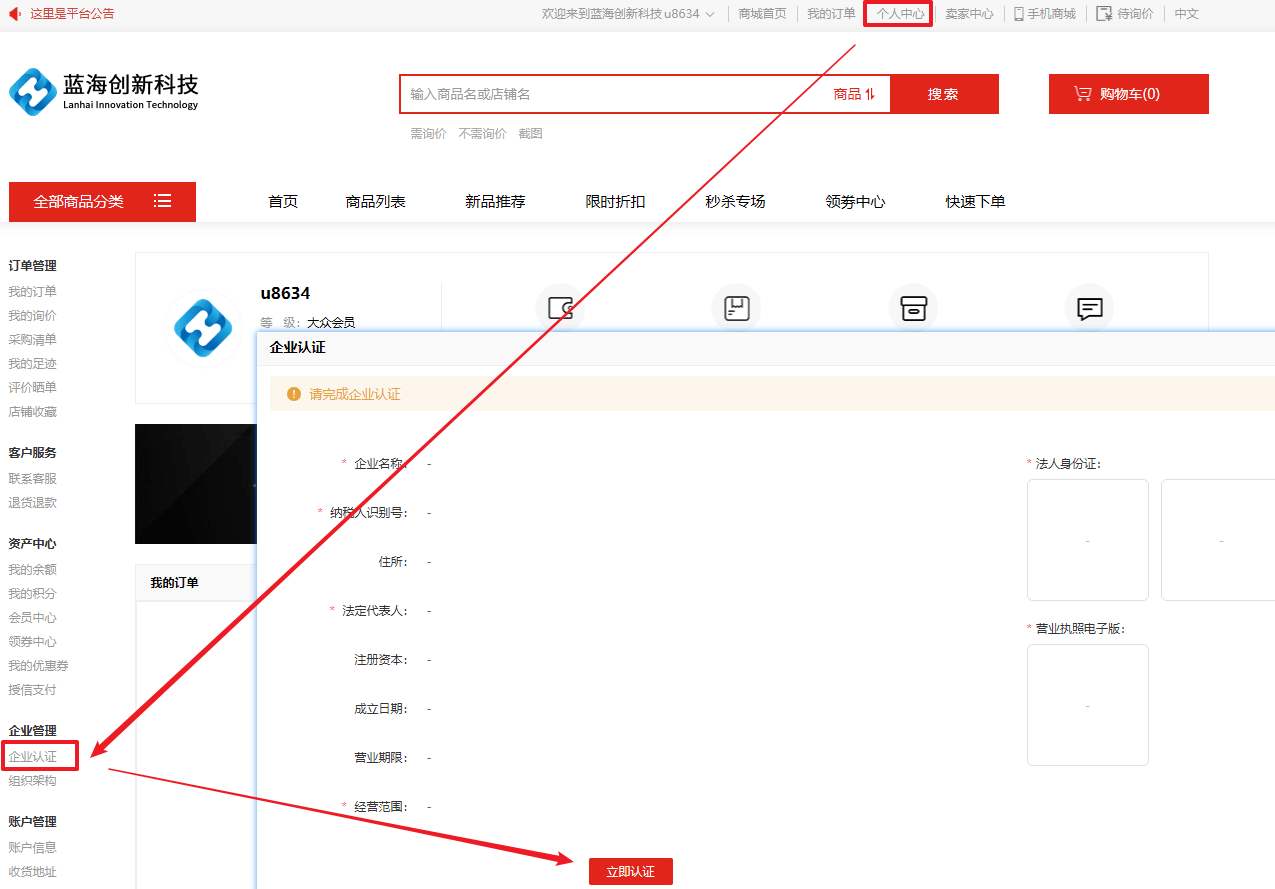Open the wallet icon in profile panel
This screenshot has width=1275, height=889.
click(560, 308)
